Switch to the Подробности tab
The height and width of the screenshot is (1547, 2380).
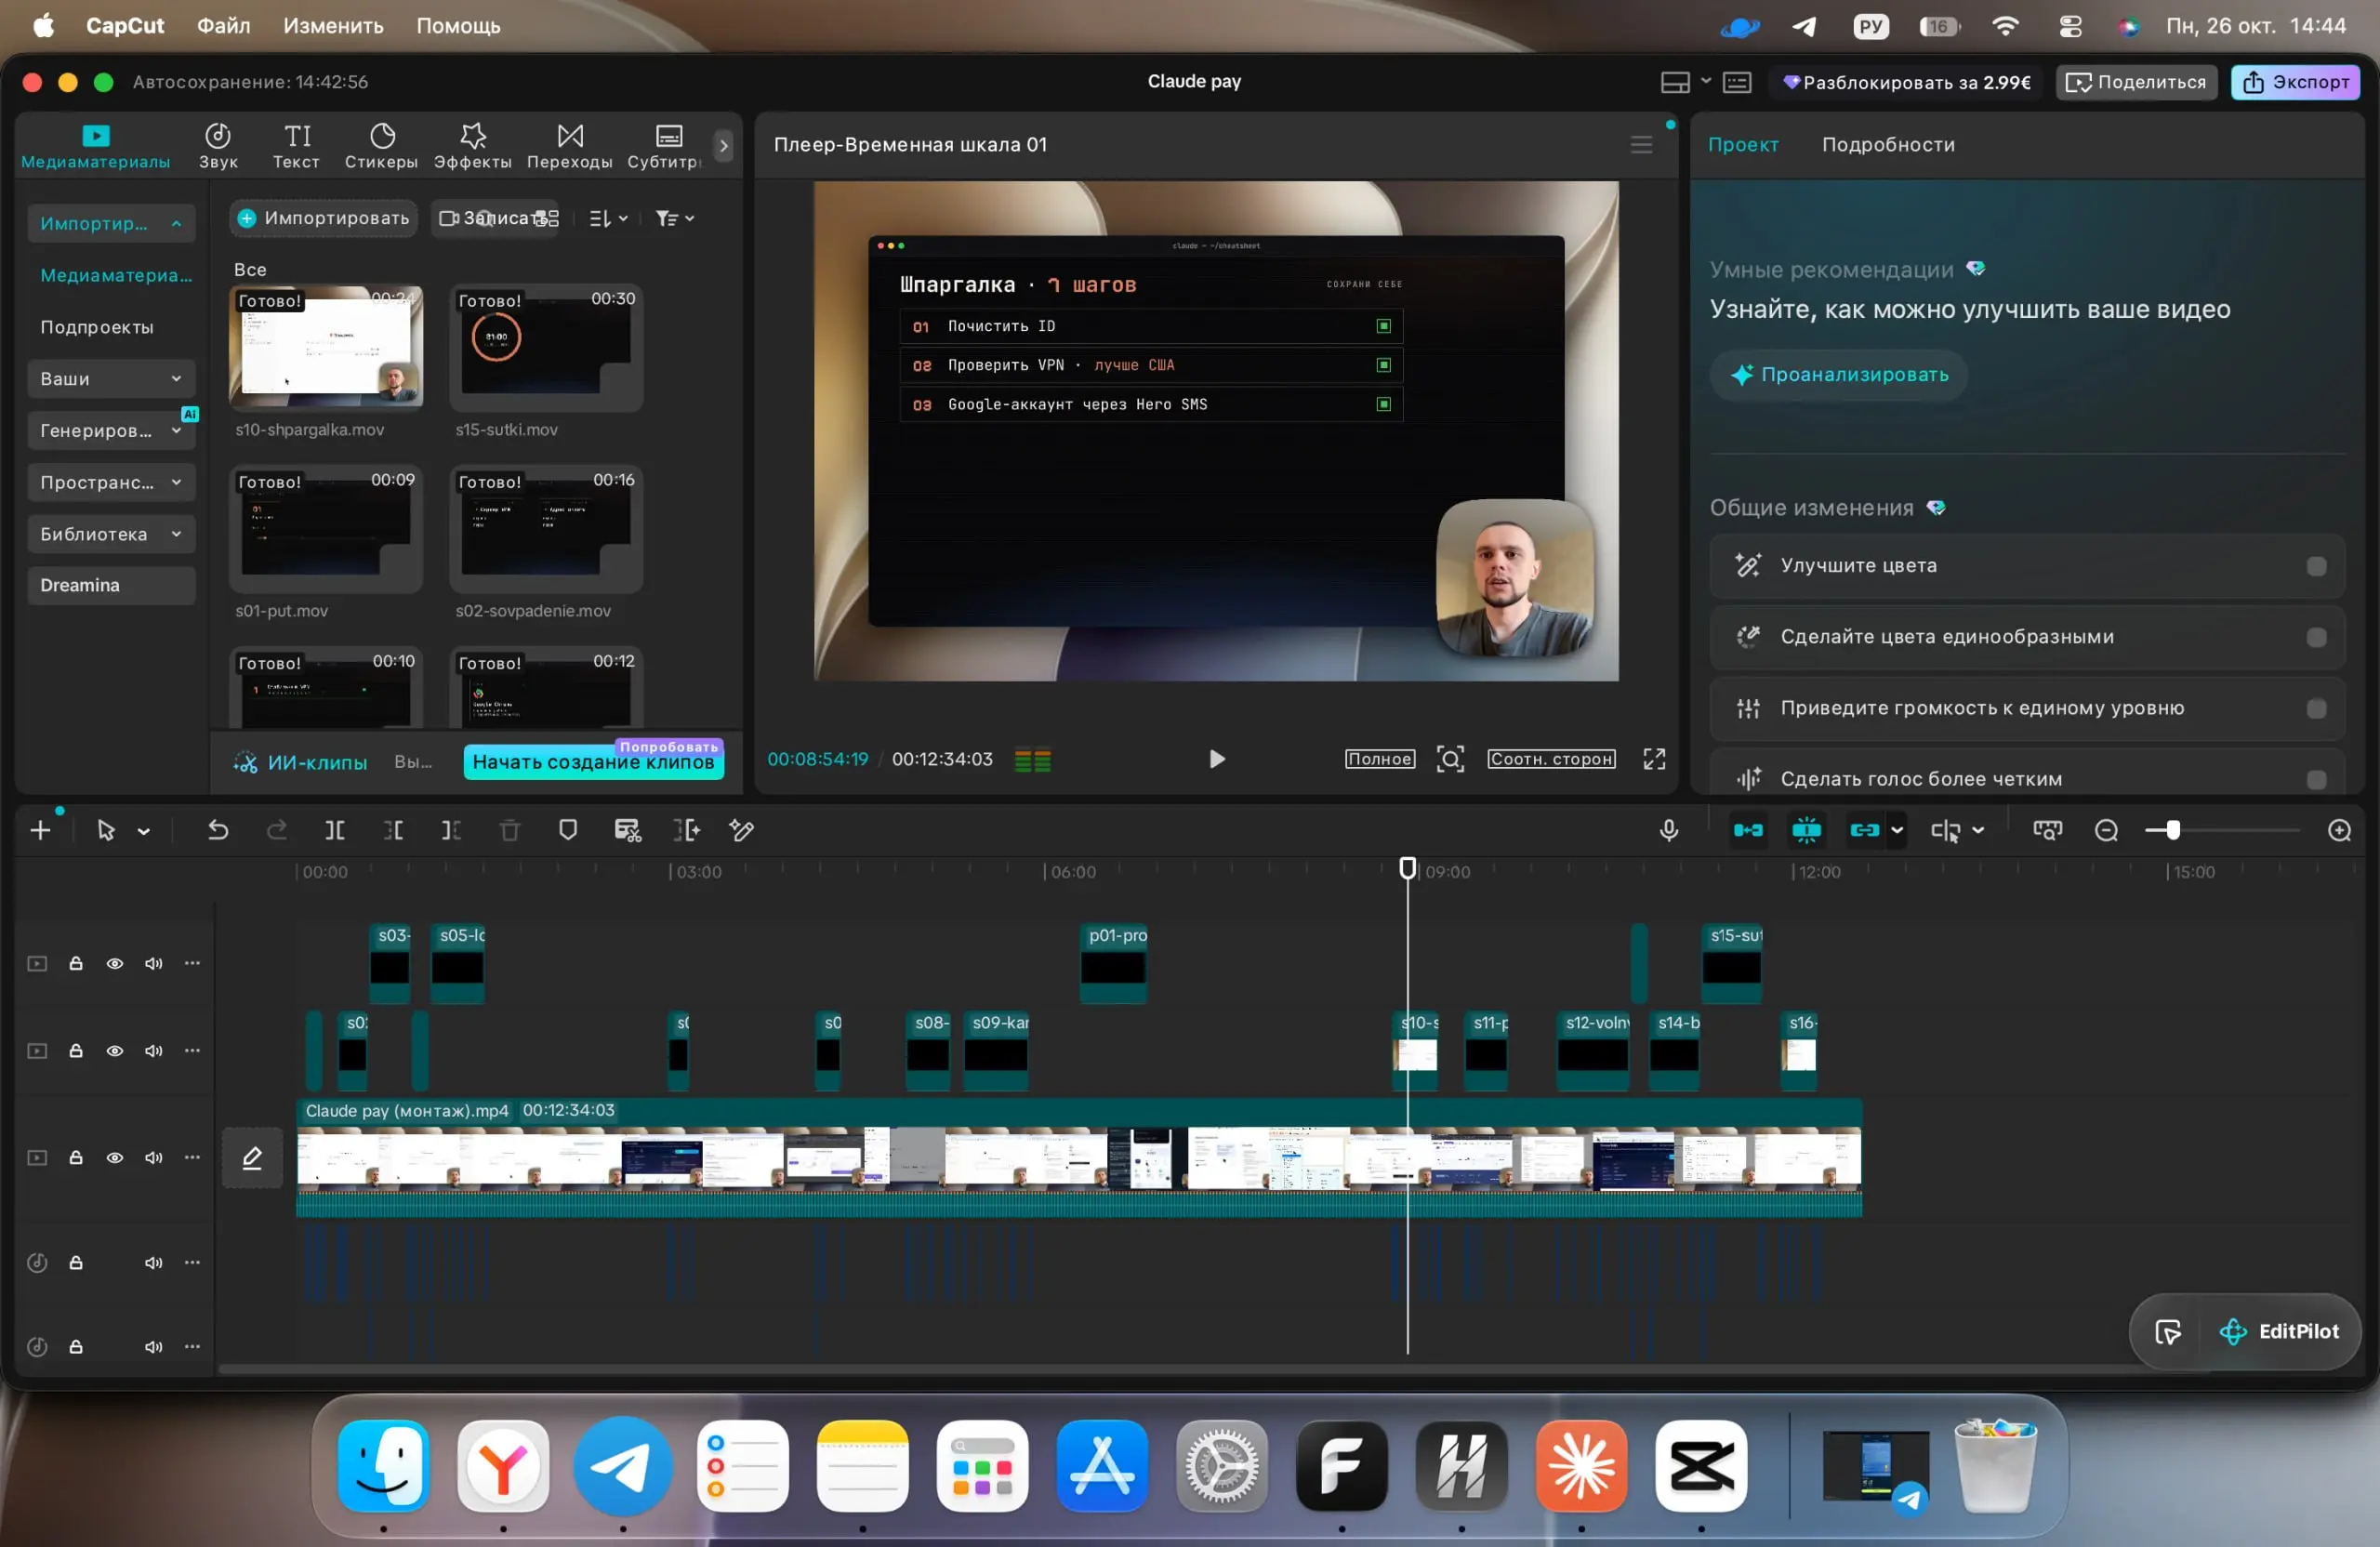point(1887,144)
